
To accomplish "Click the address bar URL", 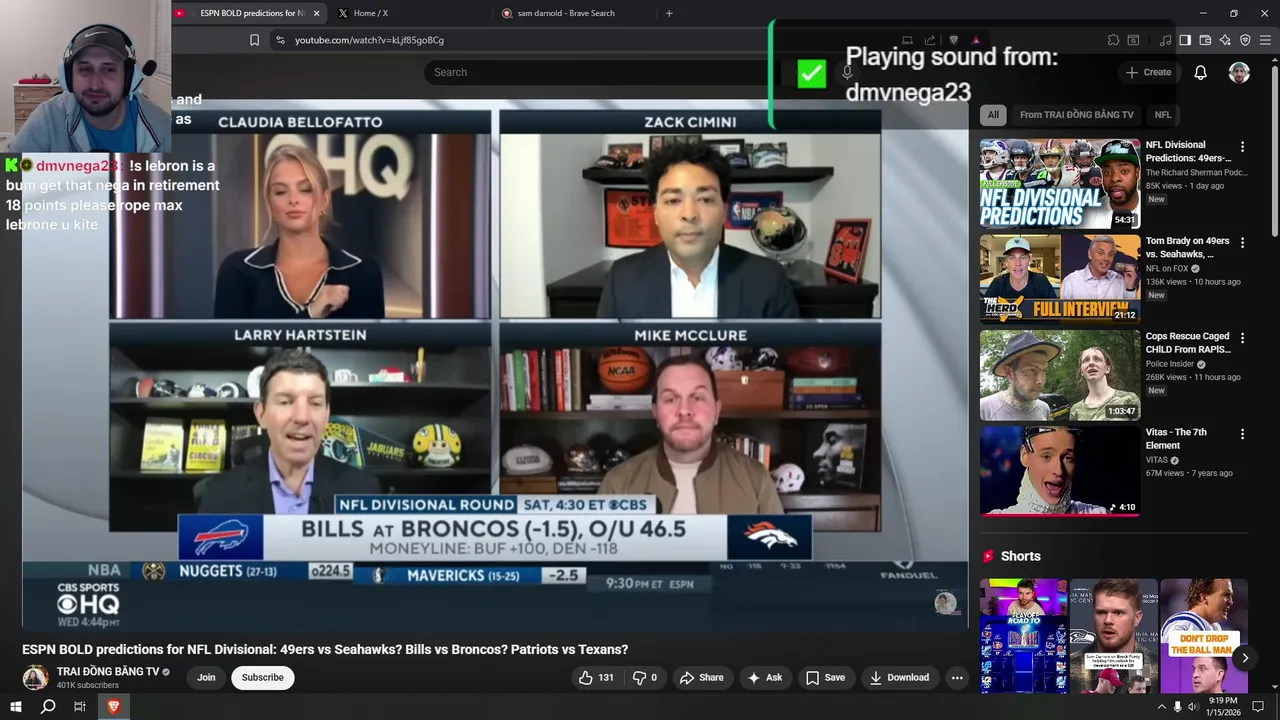I will (369, 40).
